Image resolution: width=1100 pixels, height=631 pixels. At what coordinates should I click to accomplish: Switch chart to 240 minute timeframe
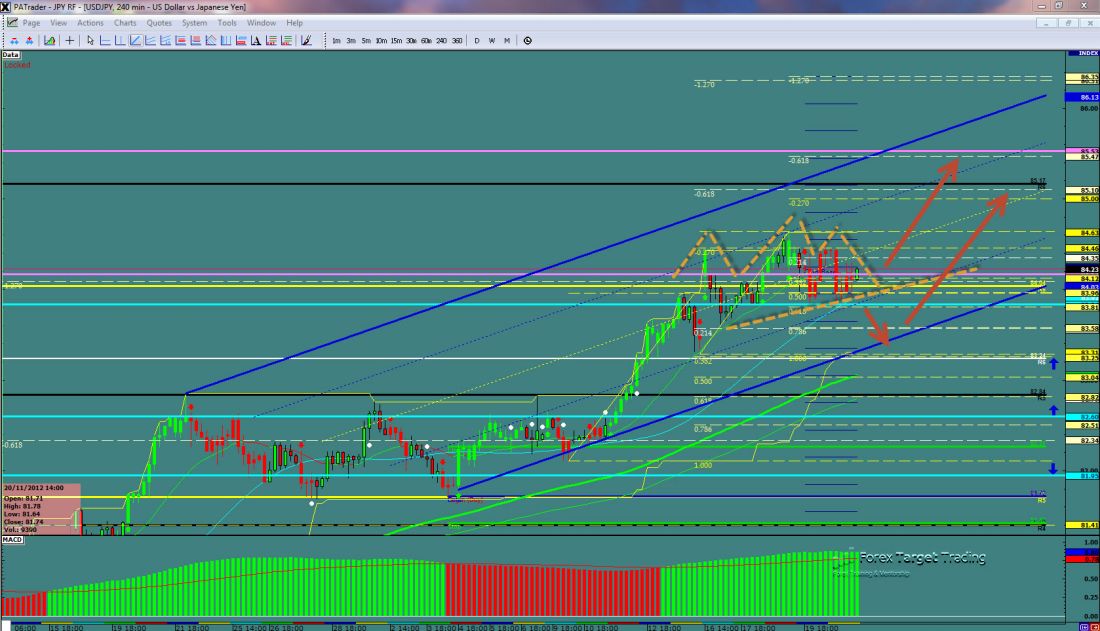[x=442, y=41]
